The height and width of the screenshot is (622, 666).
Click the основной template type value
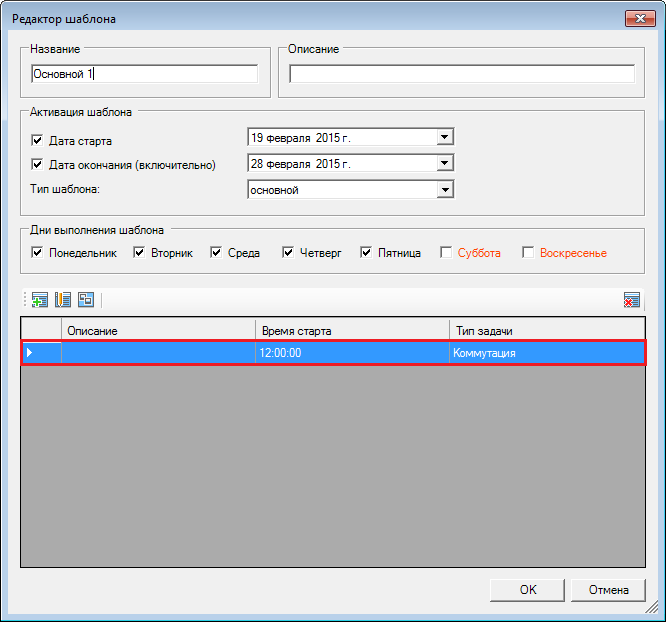pos(274,190)
